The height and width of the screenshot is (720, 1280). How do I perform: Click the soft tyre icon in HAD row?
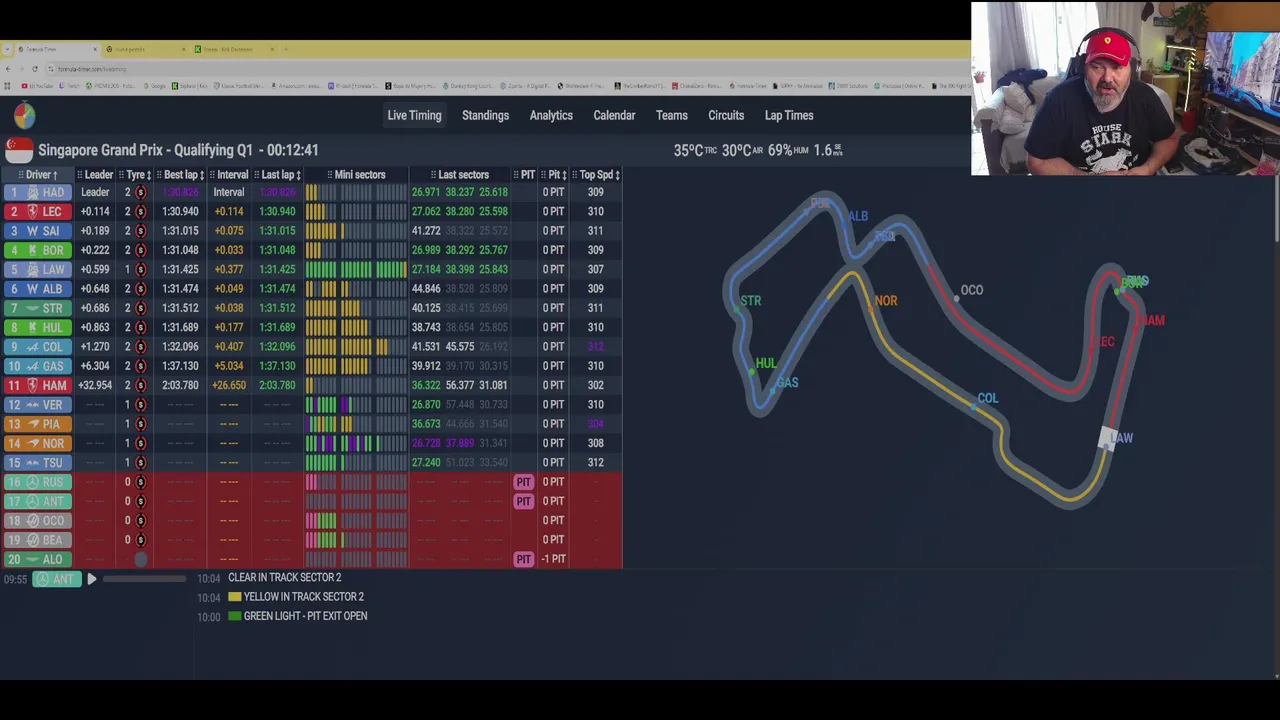141,192
